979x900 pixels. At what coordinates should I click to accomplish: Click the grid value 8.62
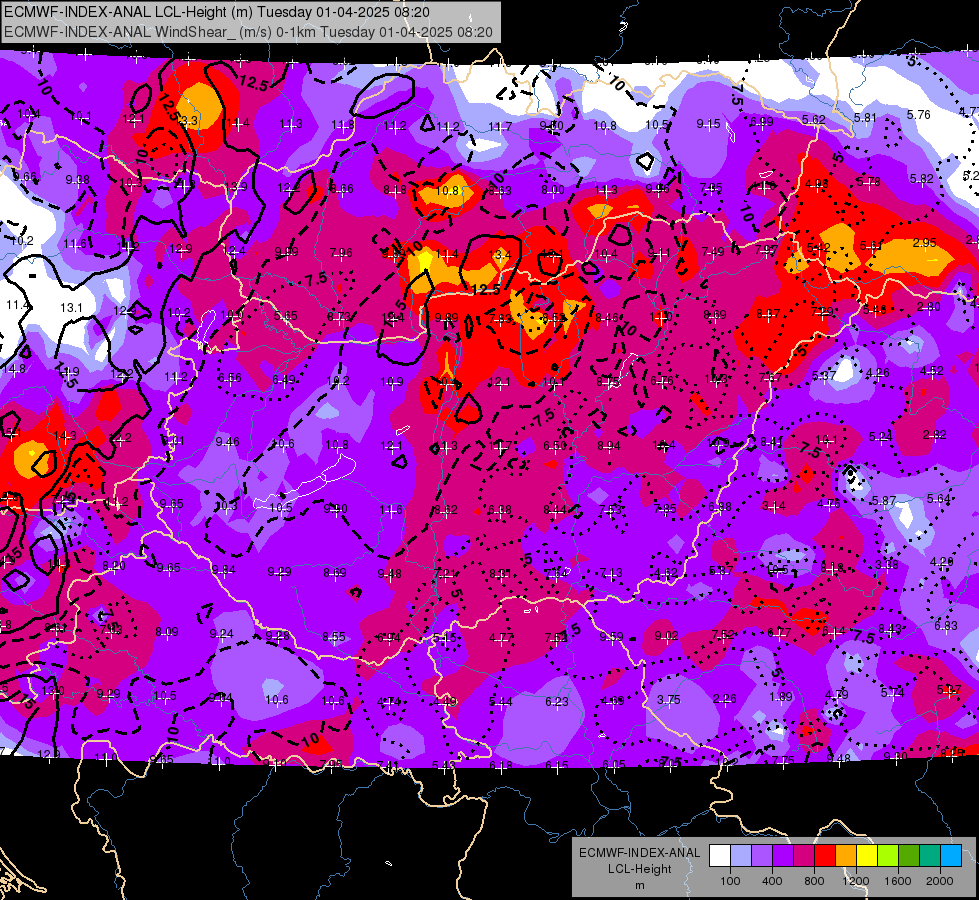click(445, 510)
